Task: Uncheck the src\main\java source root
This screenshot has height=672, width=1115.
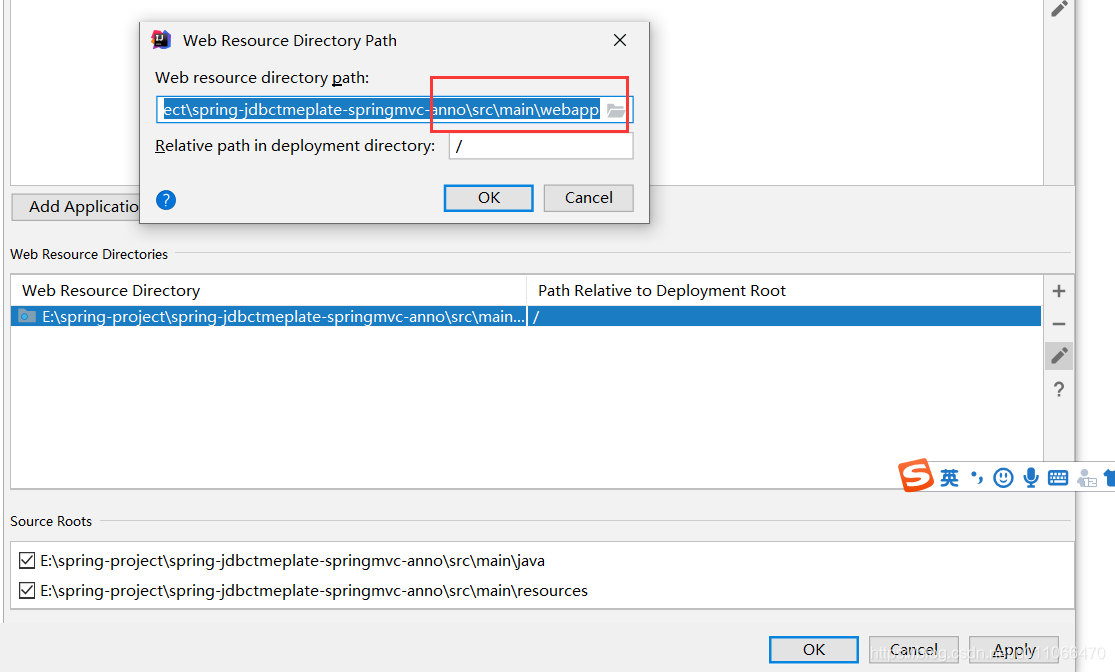Action: [x=27, y=560]
